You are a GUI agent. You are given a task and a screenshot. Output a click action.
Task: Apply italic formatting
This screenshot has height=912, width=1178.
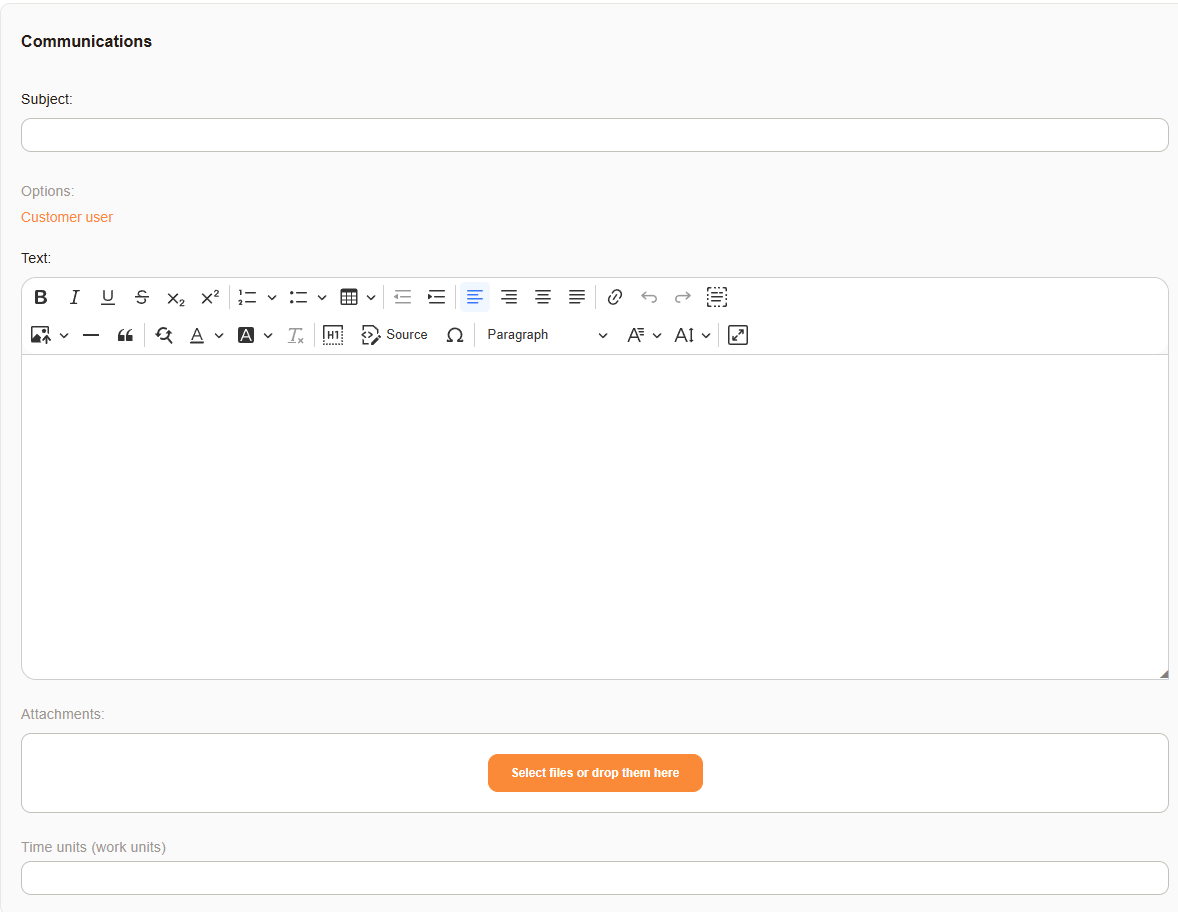pyautogui.click(x=74, y=297)
